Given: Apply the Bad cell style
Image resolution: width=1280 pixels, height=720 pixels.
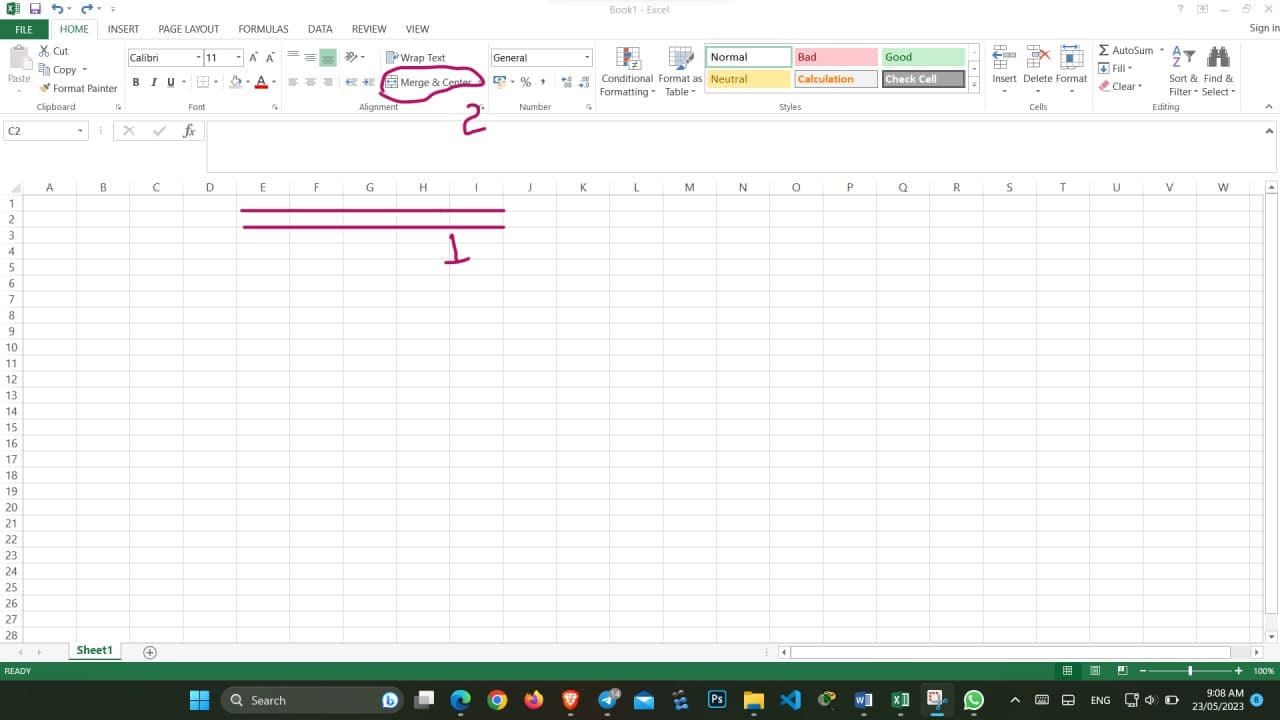Looking at the screenshot, I should (836, 57).
